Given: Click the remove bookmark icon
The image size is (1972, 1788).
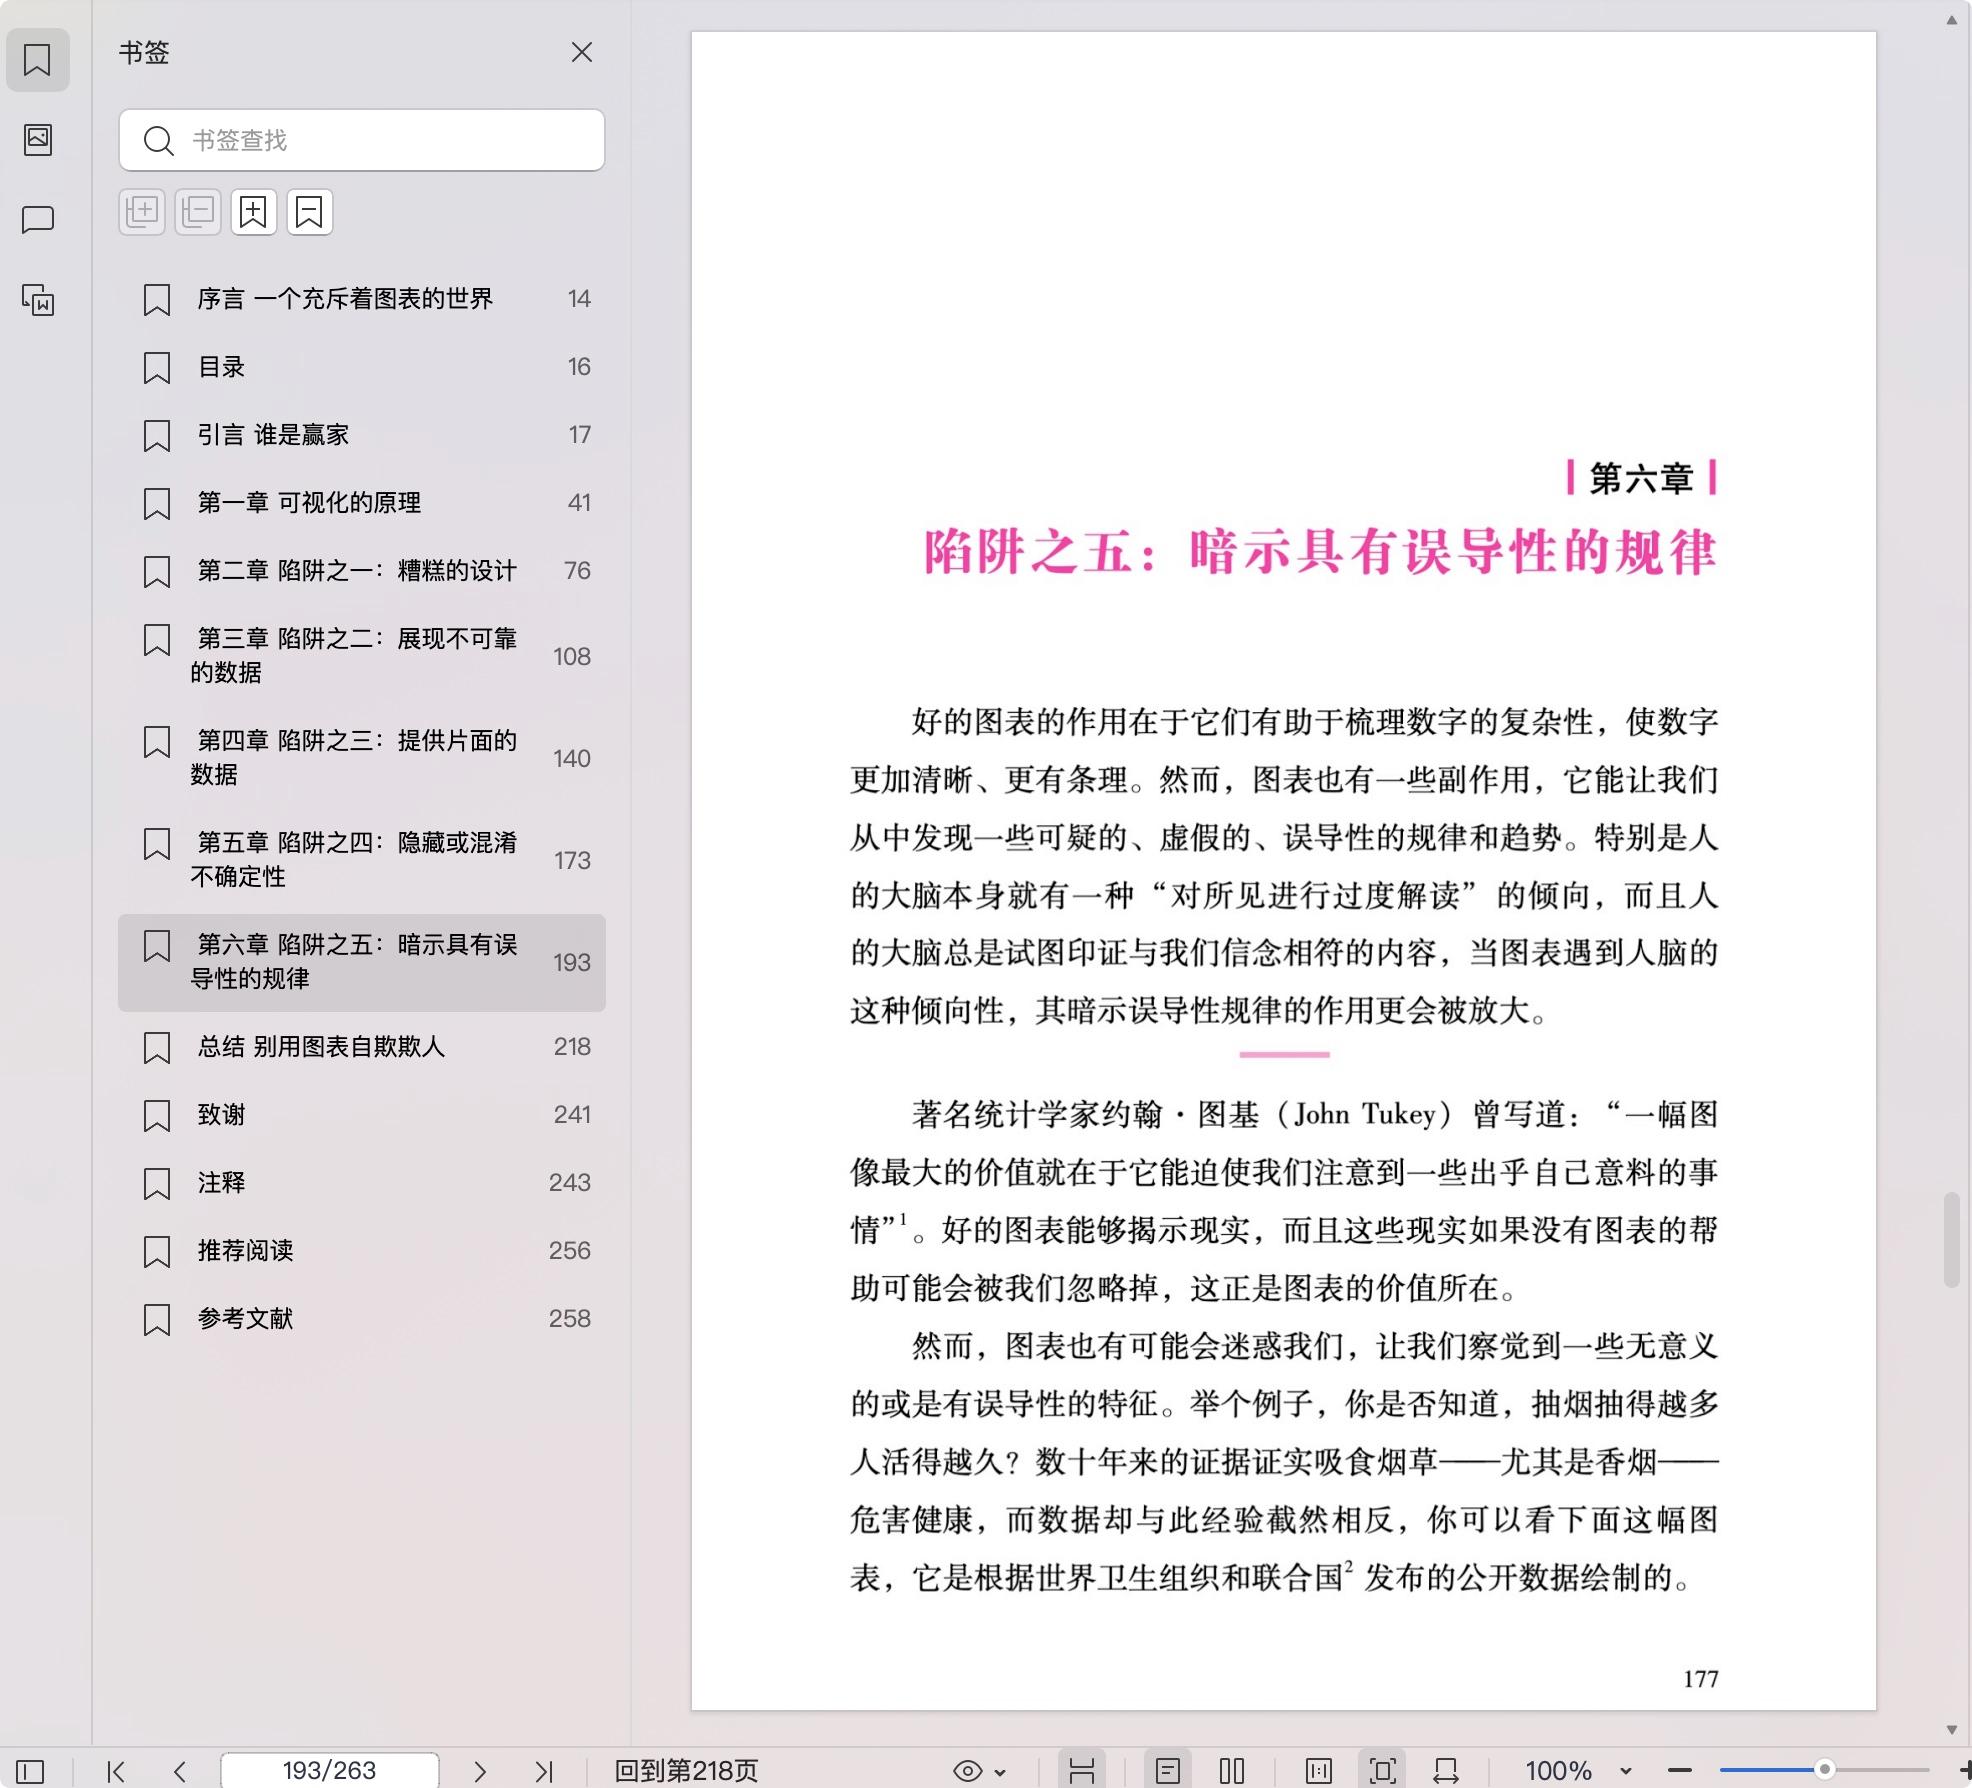Looking at the screenshot, I should pyautogui.click(x=310, y=212).
